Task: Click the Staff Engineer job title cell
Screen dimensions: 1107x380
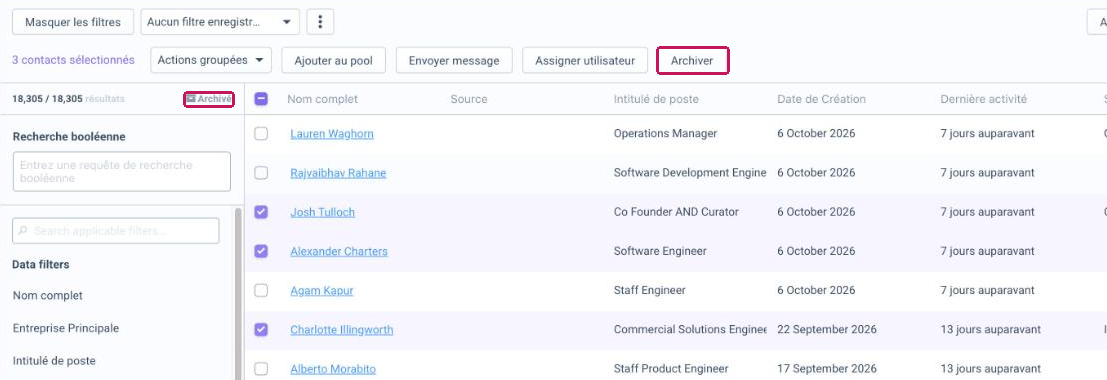Action: pos(650,290)
